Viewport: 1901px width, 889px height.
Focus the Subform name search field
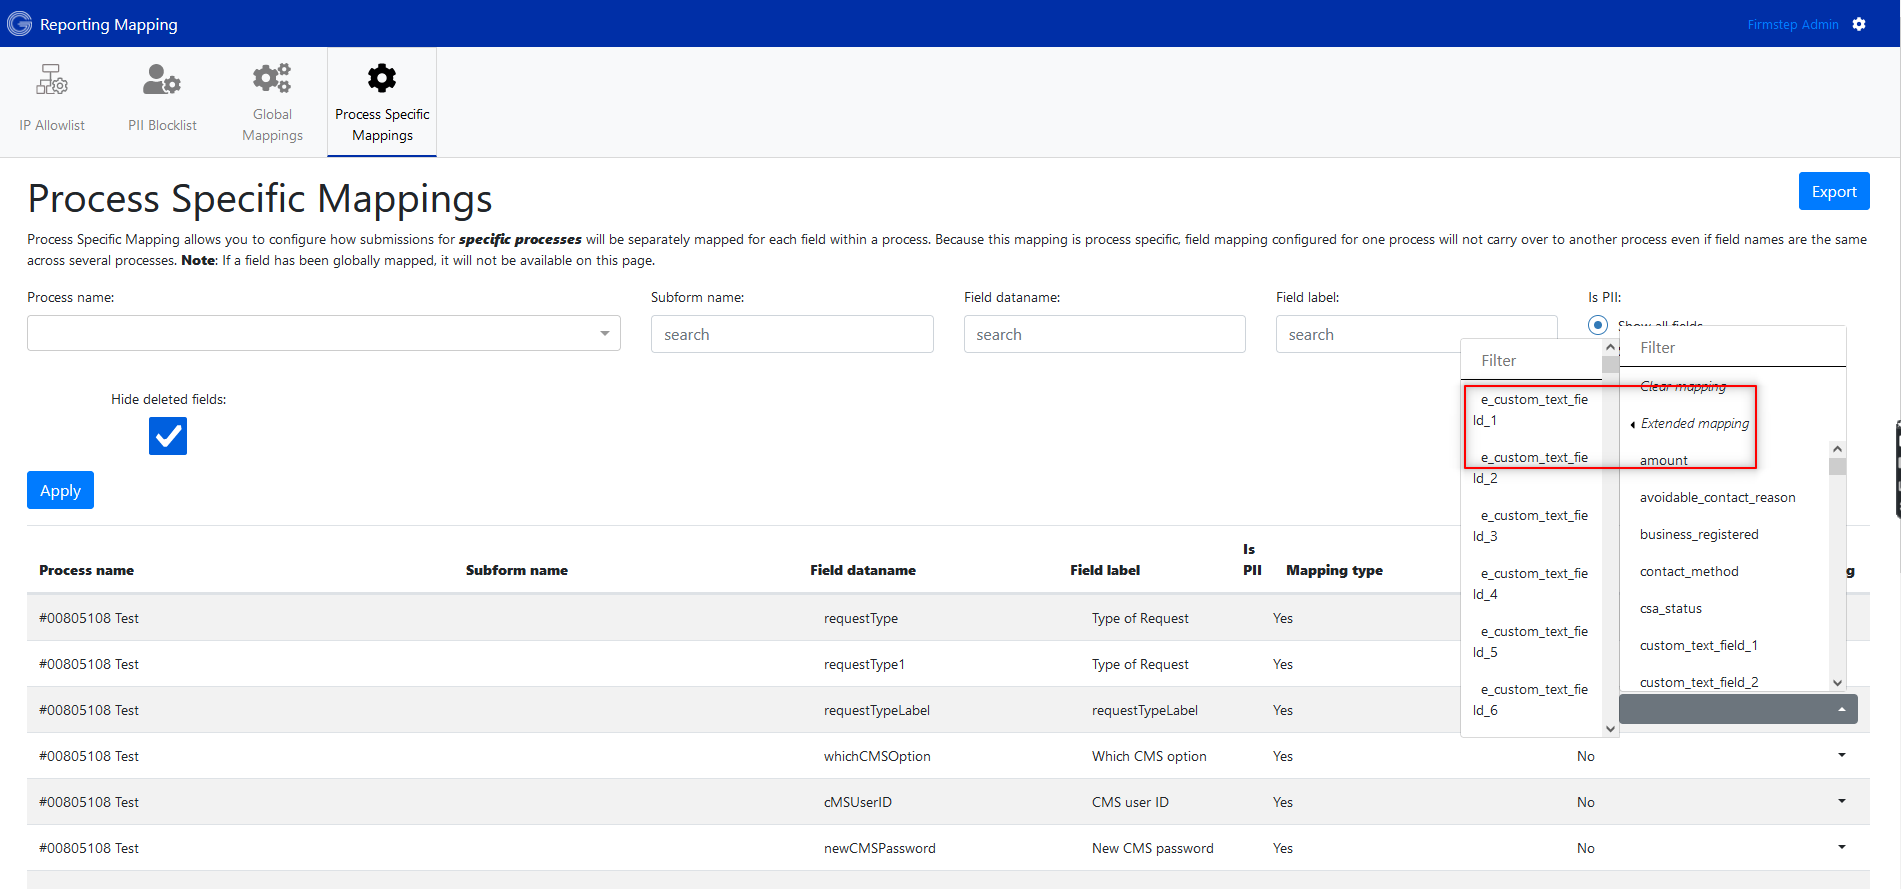tap(792, 334)
